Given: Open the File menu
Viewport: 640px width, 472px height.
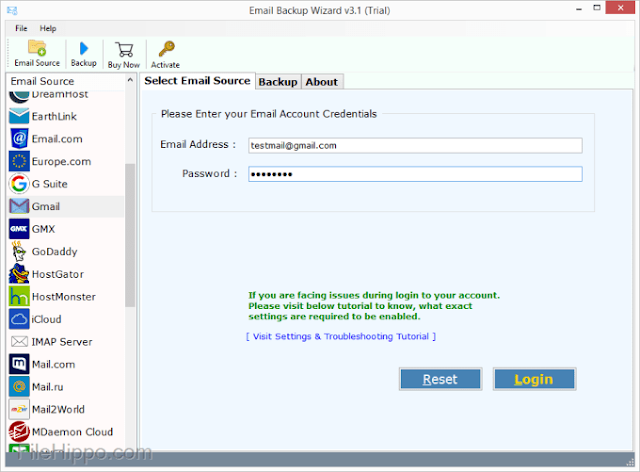Looking at the screenshot, I should (21, 29).
